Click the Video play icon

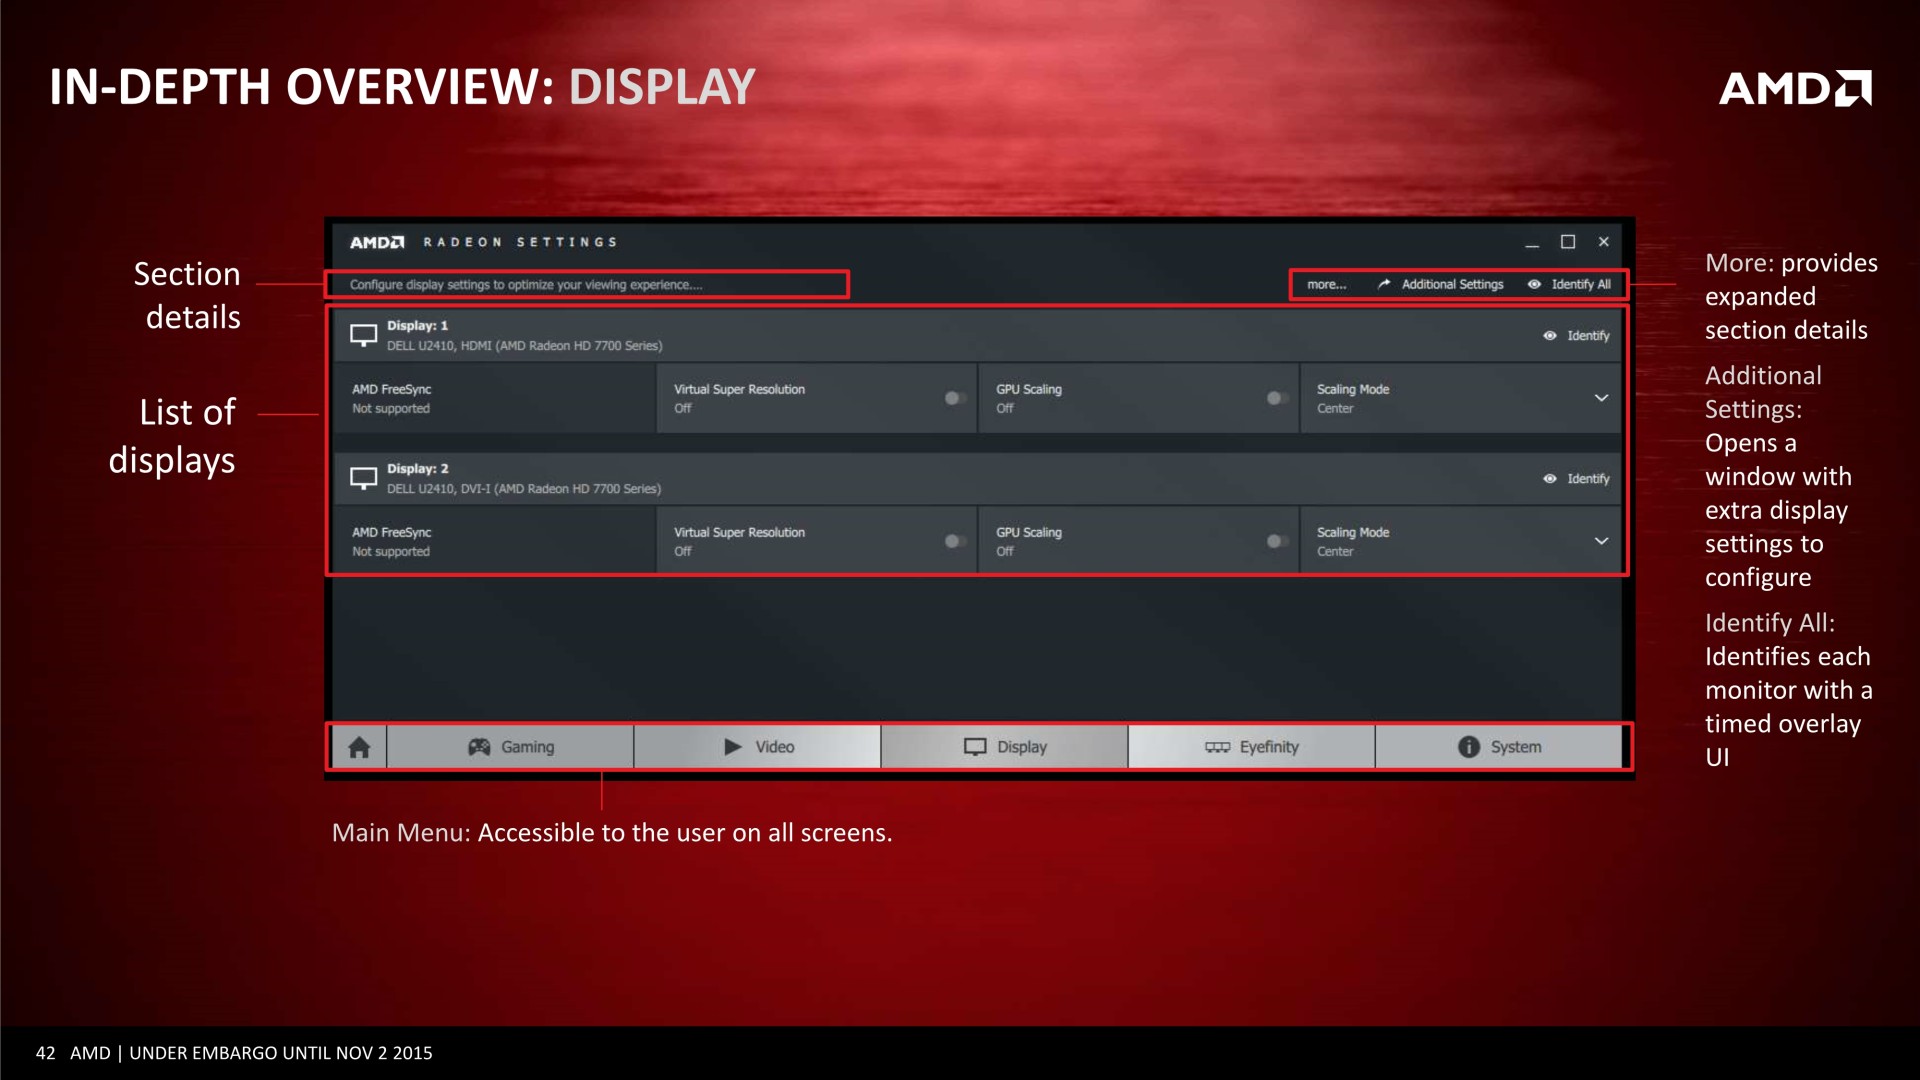click(732, 747)
